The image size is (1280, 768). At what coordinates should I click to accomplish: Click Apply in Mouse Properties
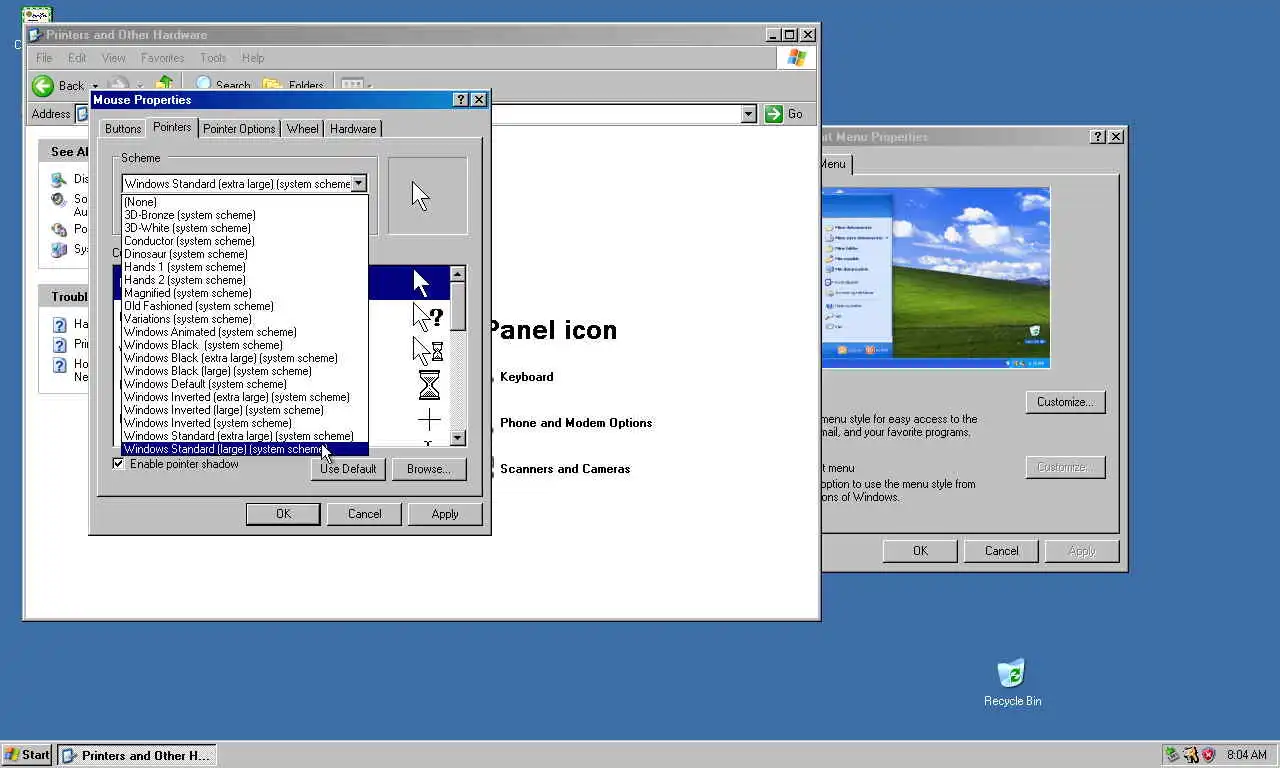[x=445, y=514]
